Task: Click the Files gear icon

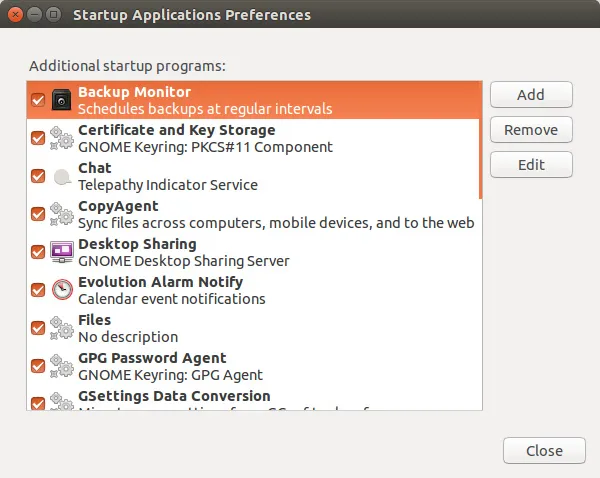Action: coord(62,328)
